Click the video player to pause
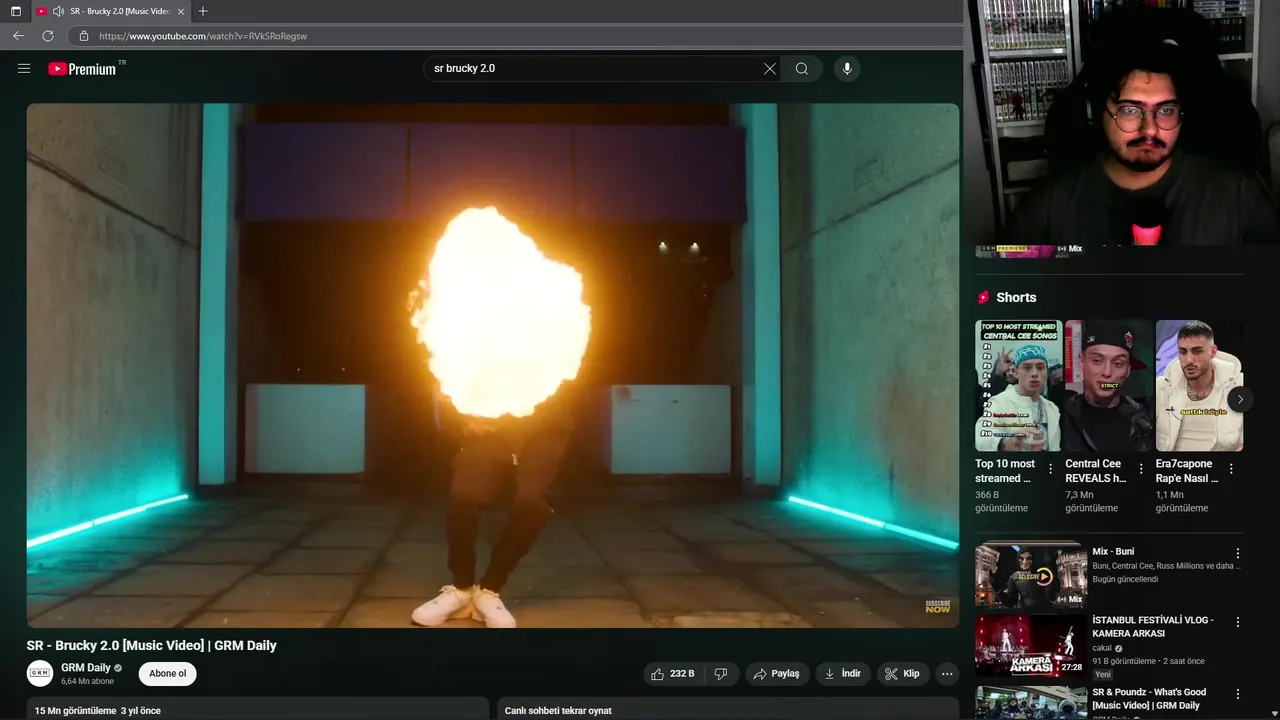The width and height of the screenshot is (1280, 720). [x=493, y=365]
